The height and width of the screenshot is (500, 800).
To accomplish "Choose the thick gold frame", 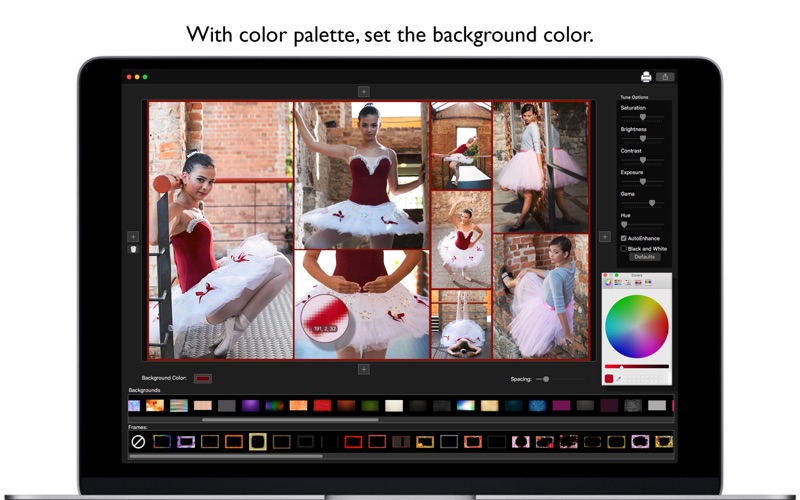I will tap(258, 442).
